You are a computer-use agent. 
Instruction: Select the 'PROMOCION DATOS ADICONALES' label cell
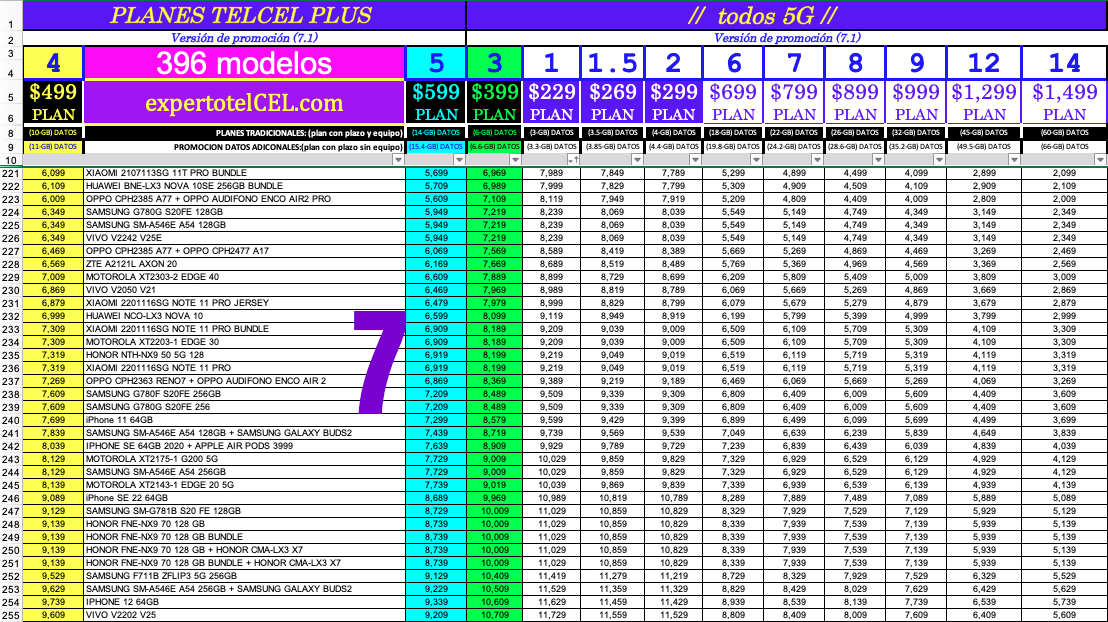tap(244, 147)
